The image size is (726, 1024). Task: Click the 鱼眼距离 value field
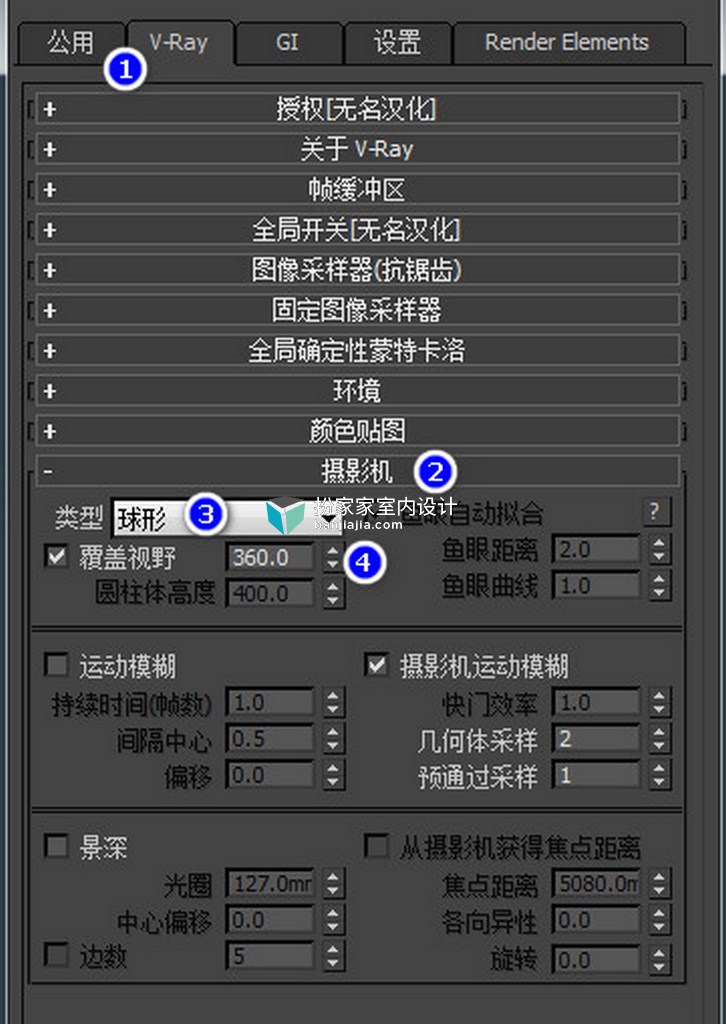point(596,550)
